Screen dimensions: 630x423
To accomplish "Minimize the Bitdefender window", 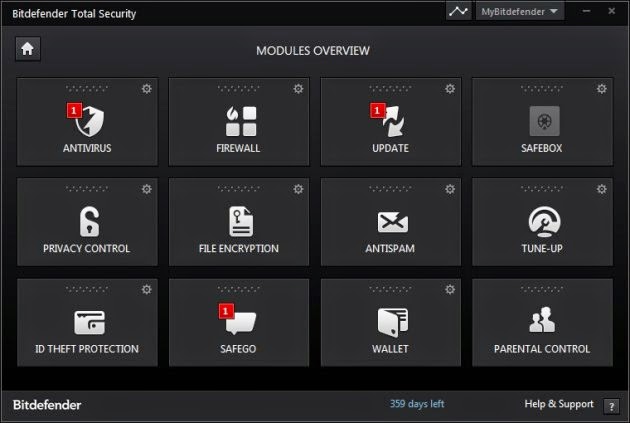I will [586, 11].
